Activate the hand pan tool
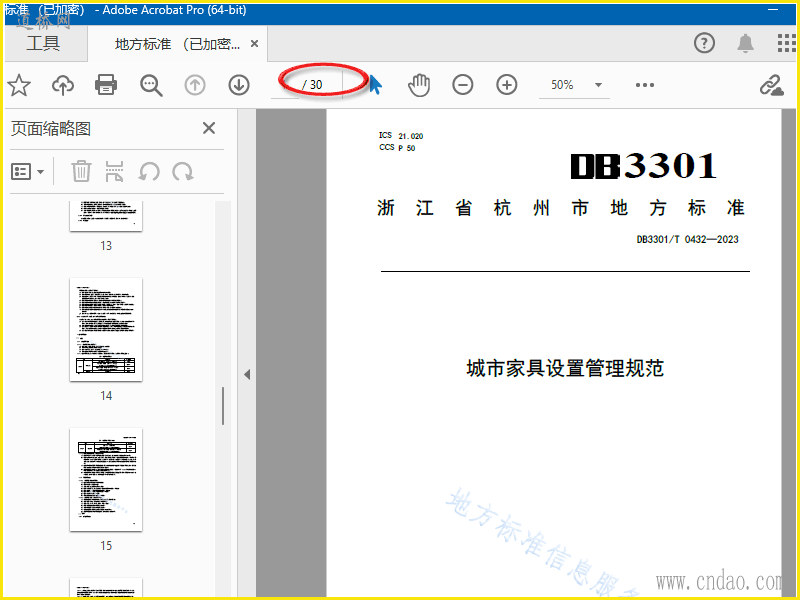This screenshot has width=800, height=600. coord(419,85)
